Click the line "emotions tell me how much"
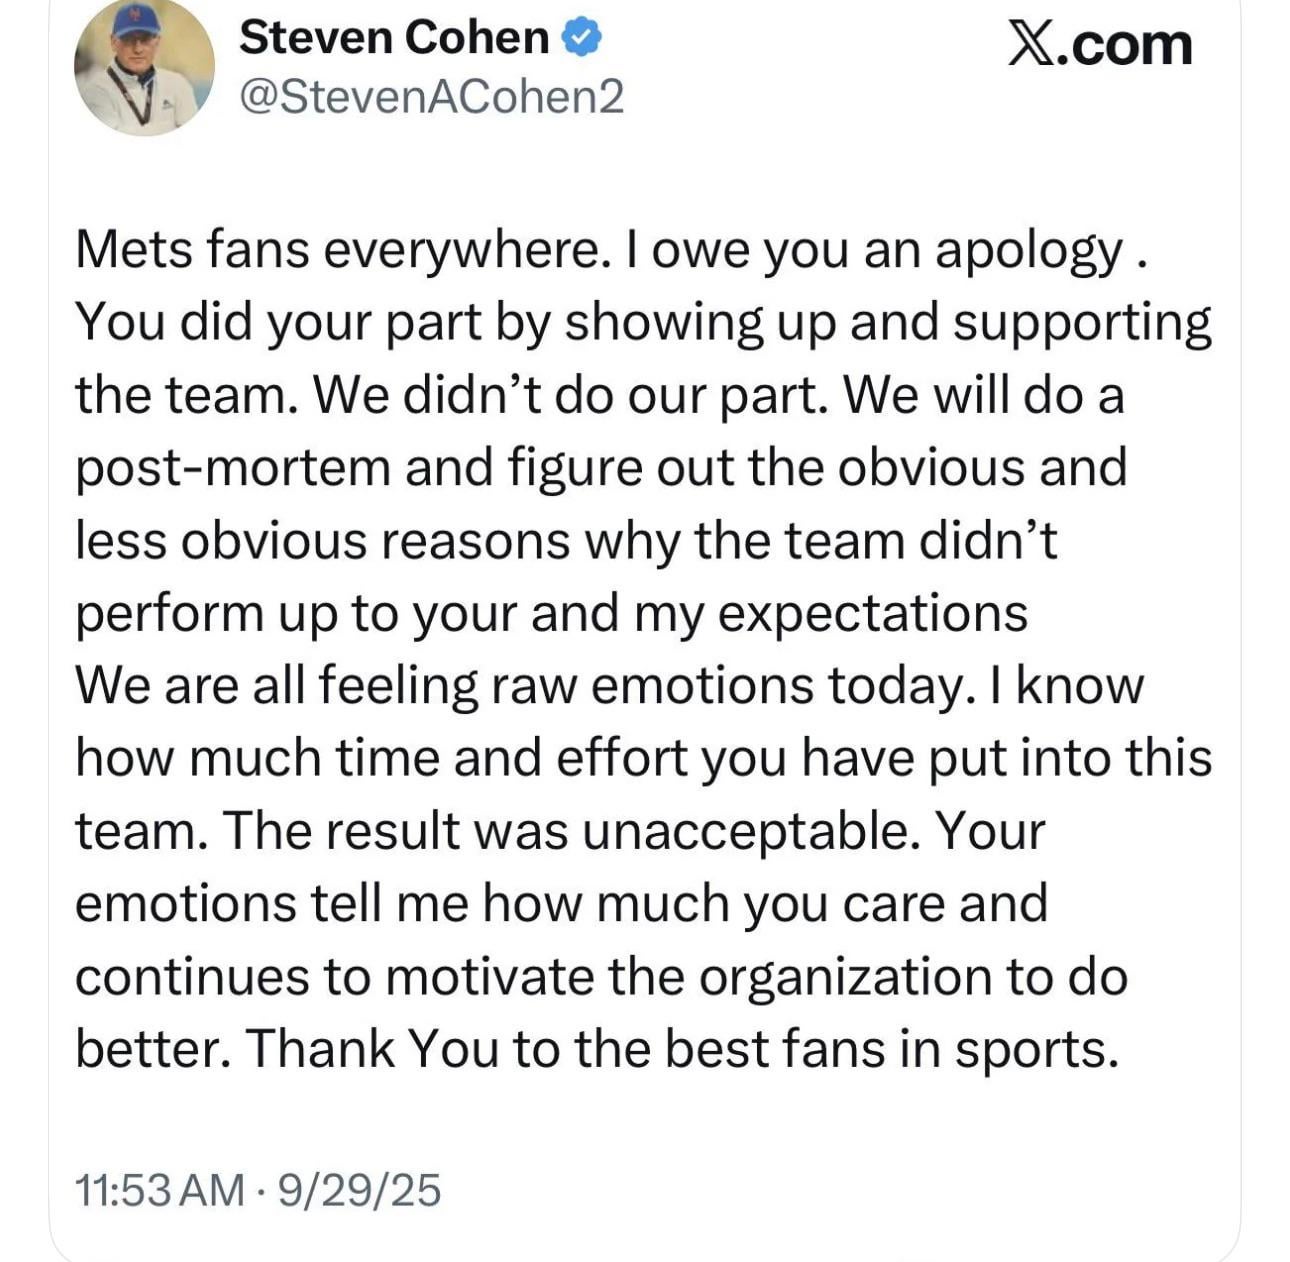The height and width of the screenshot is (1262, 1290). click(561, 903)
